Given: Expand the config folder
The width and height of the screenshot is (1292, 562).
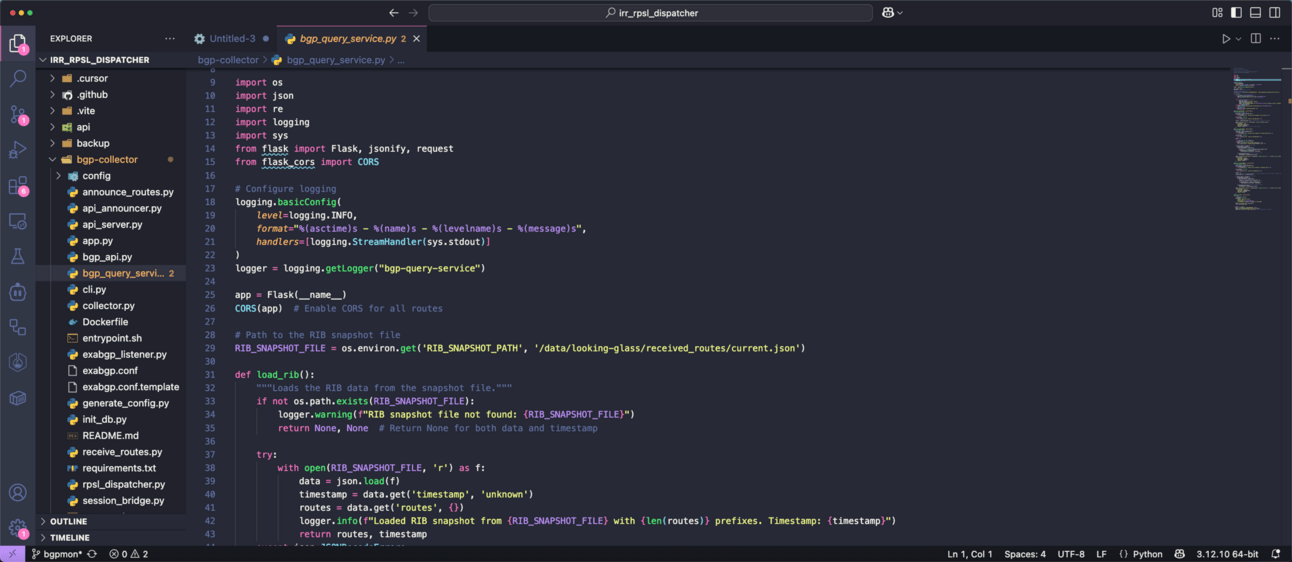Looking at the screenshot, I should 96,176.
